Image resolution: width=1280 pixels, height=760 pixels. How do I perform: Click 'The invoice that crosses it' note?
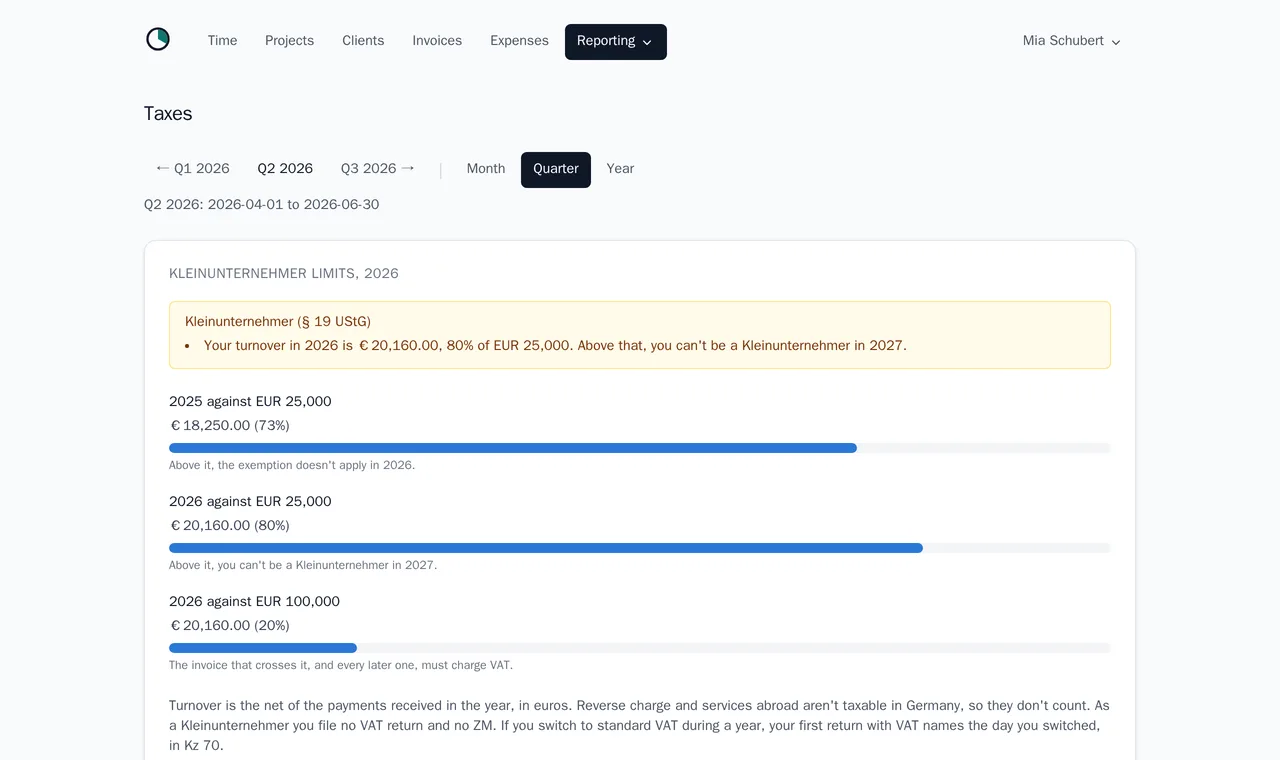341,665
